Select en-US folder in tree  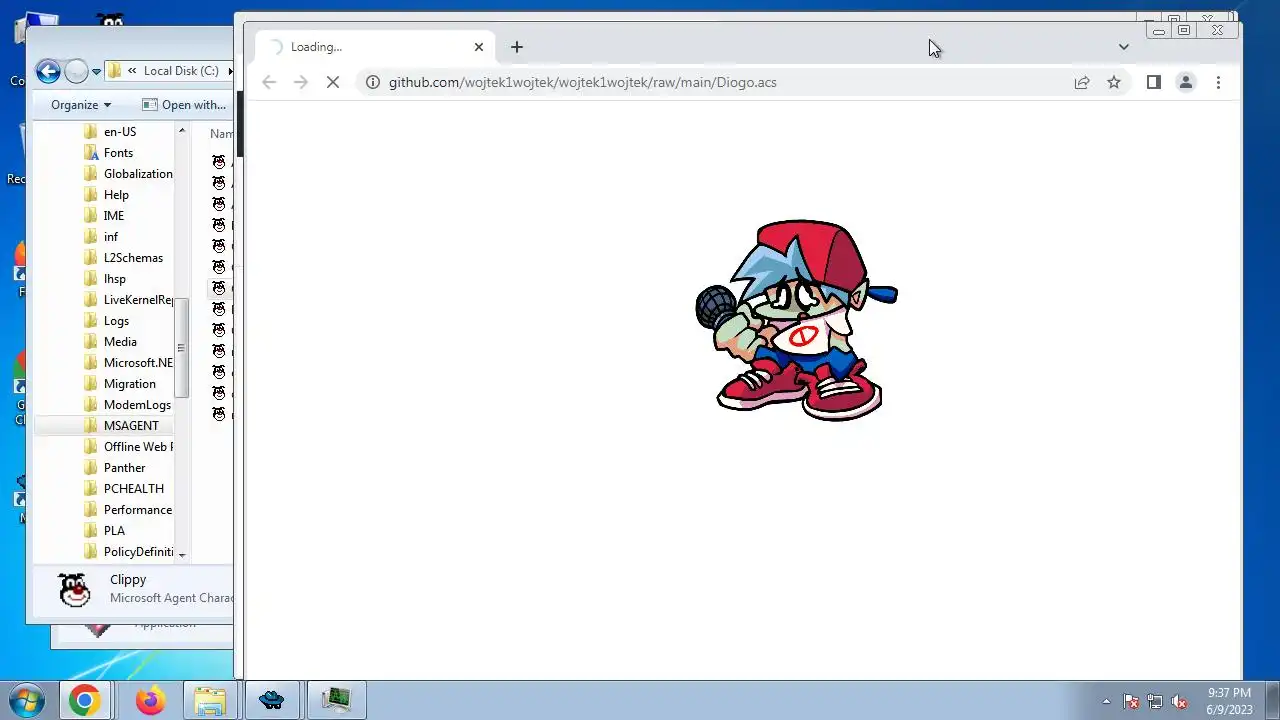point(120,132)
